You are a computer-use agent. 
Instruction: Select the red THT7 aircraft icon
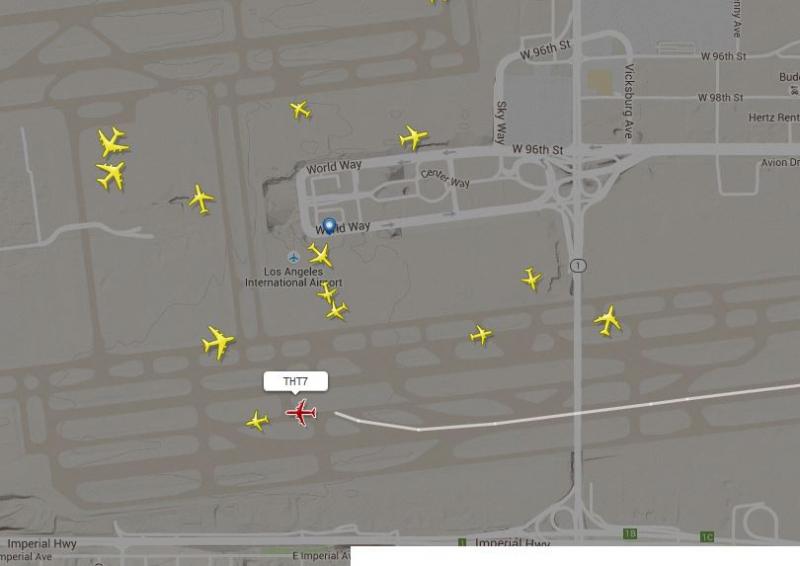pos(301,412)
